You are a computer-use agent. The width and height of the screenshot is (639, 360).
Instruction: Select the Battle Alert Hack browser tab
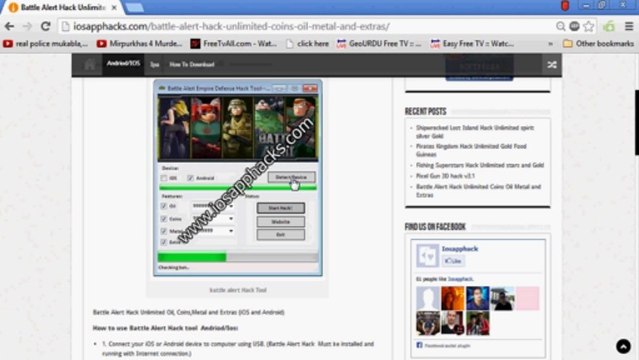62,7
